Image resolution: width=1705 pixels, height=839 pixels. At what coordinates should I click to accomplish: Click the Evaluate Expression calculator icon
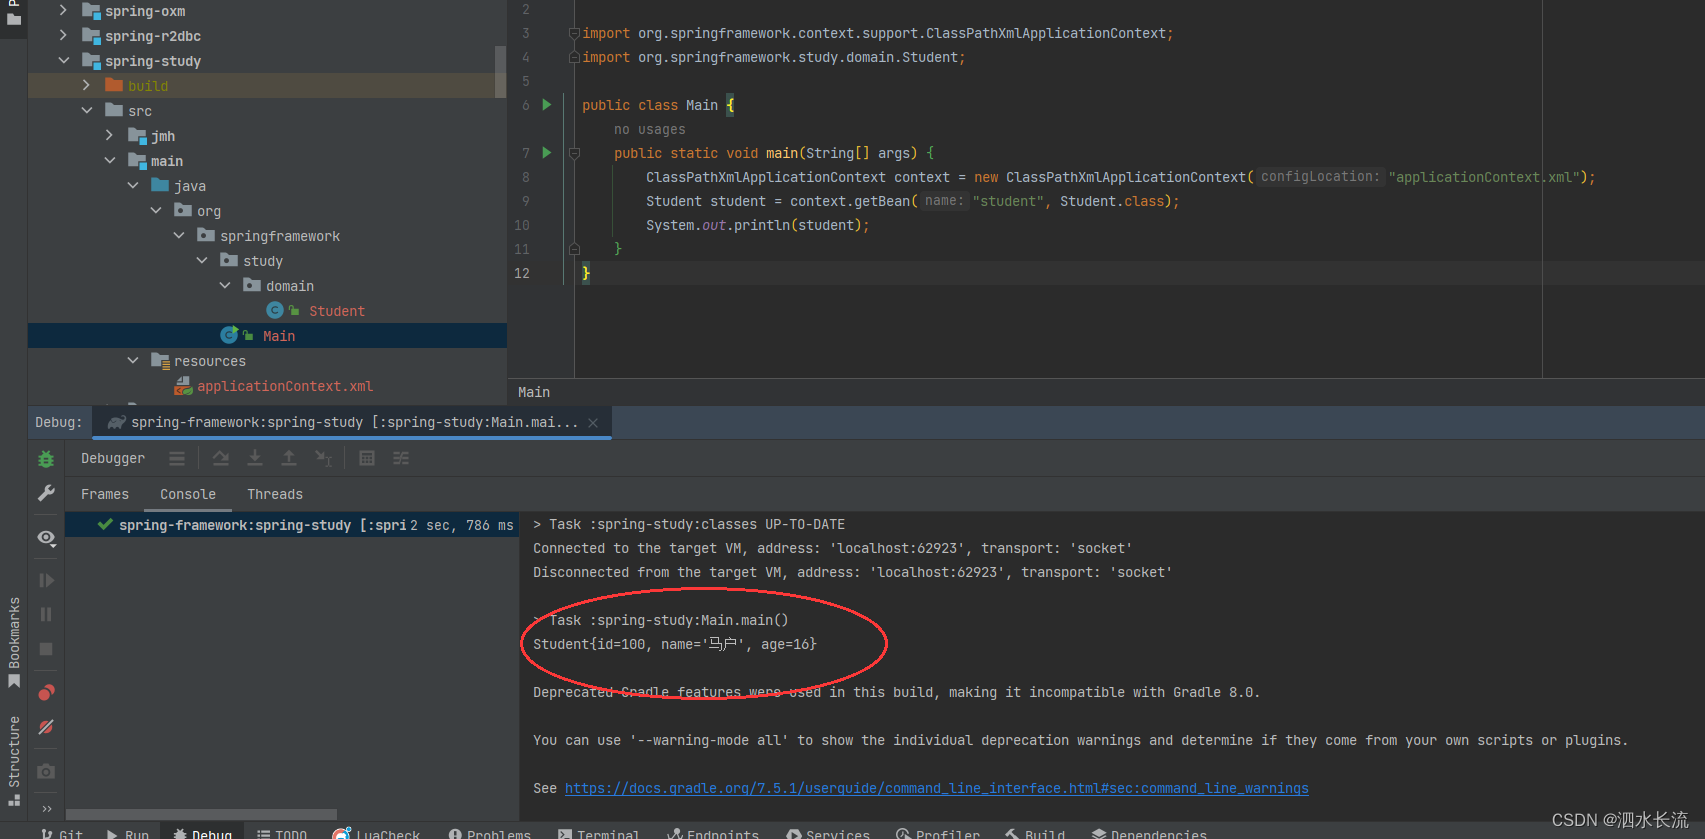[x=367, y=458]
